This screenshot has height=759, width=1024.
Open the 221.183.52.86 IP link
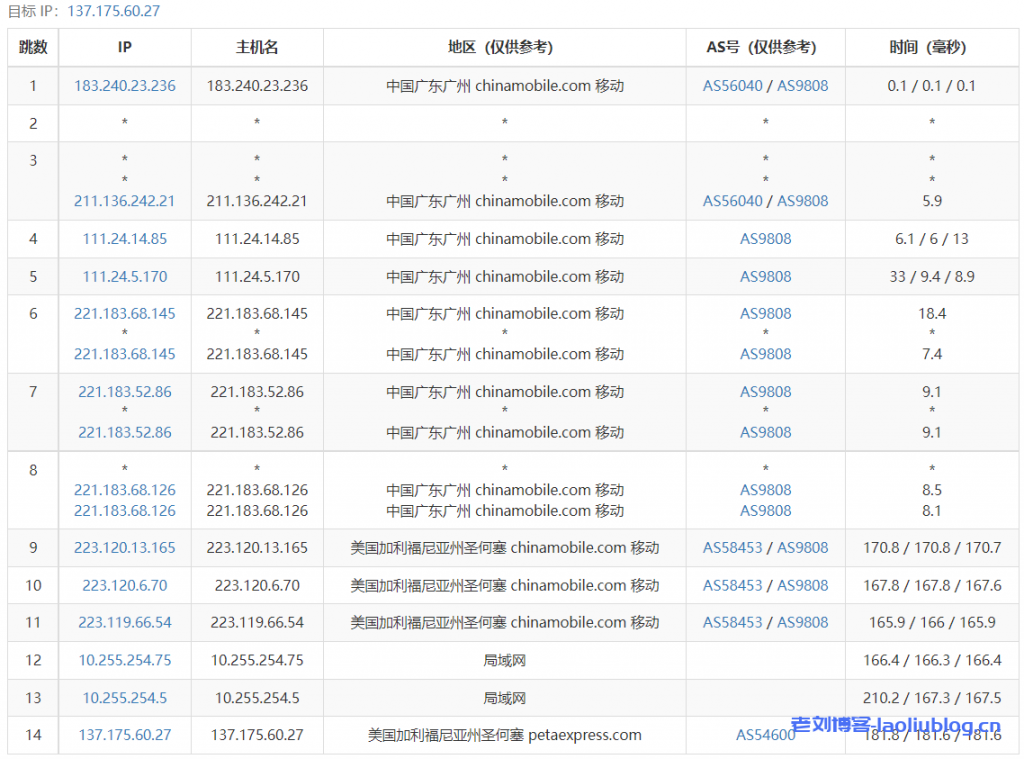124,391
